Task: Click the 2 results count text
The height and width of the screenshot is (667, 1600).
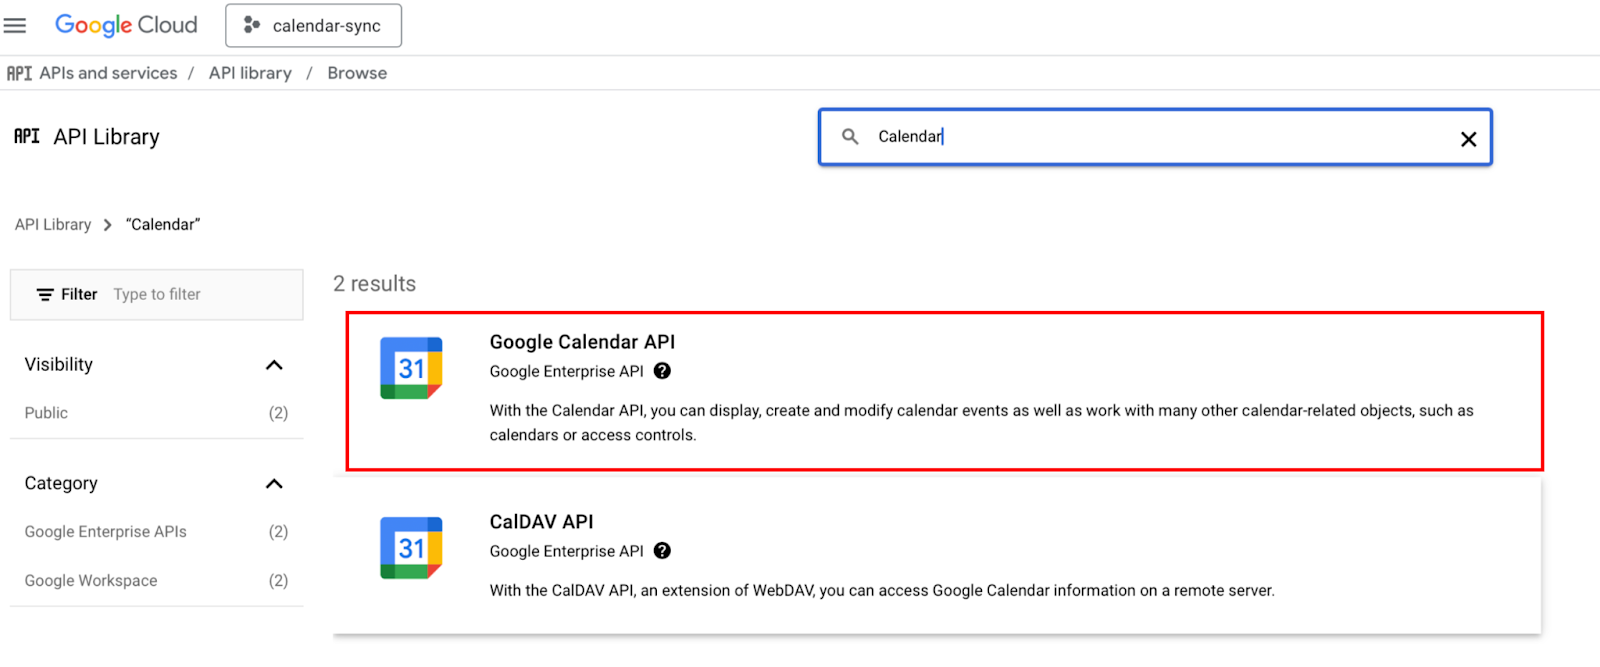Action: 374,284
